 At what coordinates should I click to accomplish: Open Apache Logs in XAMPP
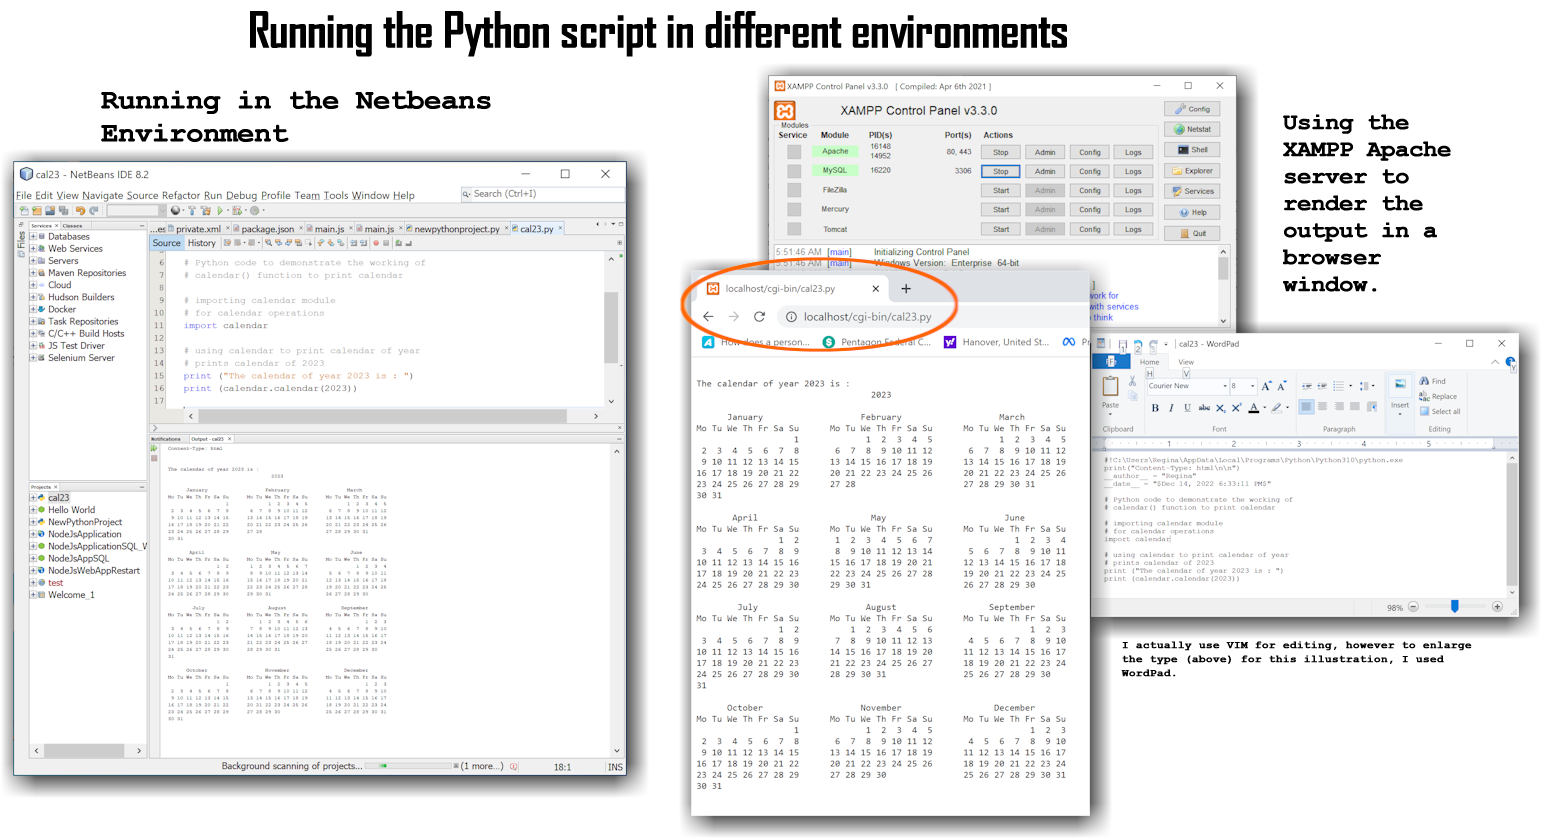click(x=1133, y=152)
